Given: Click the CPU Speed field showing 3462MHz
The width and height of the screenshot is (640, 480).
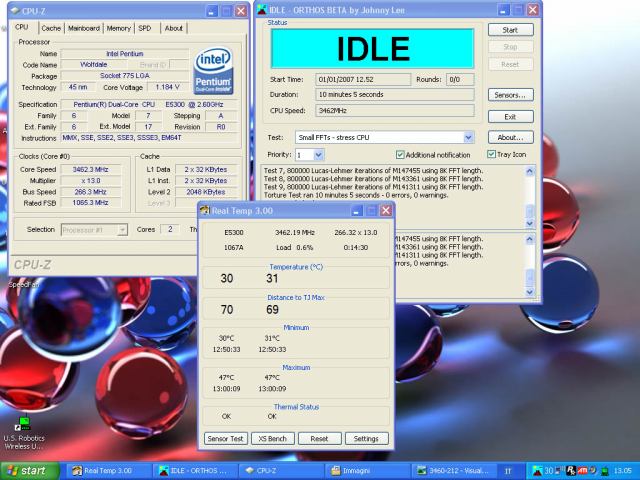Looking at the screenshot, I should tap(395, 111).
